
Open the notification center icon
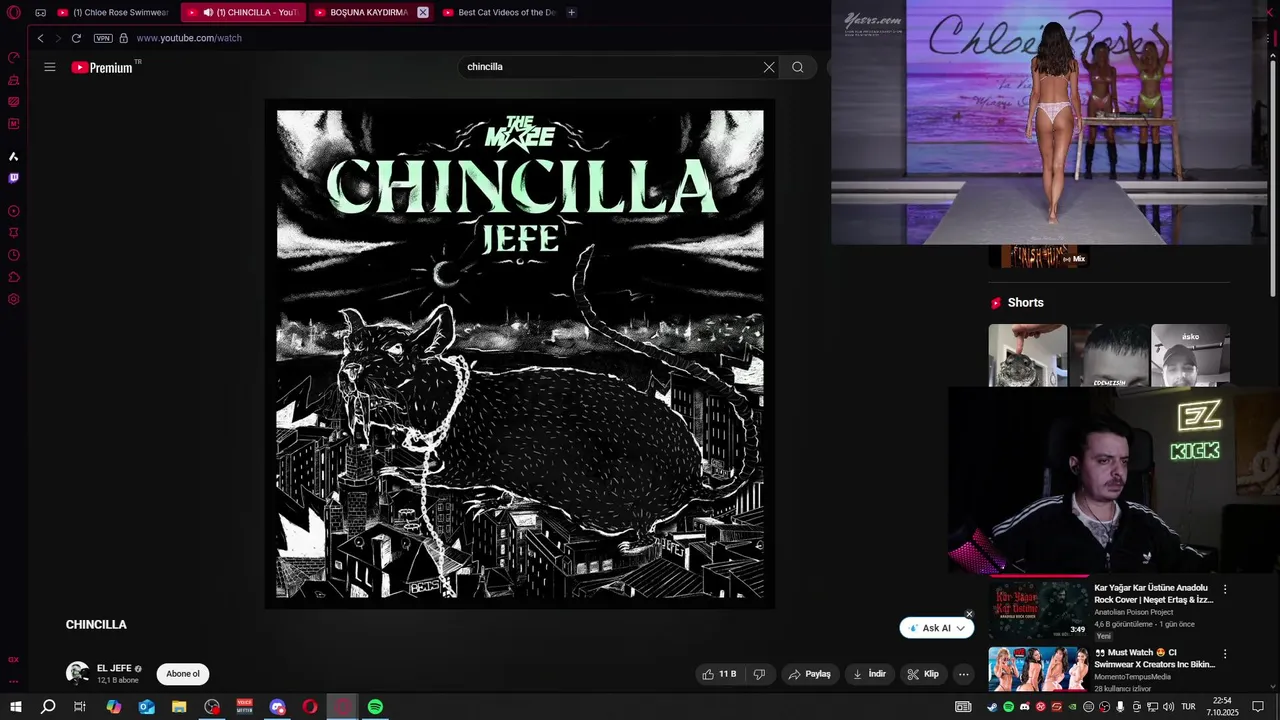coord(1258,707)
